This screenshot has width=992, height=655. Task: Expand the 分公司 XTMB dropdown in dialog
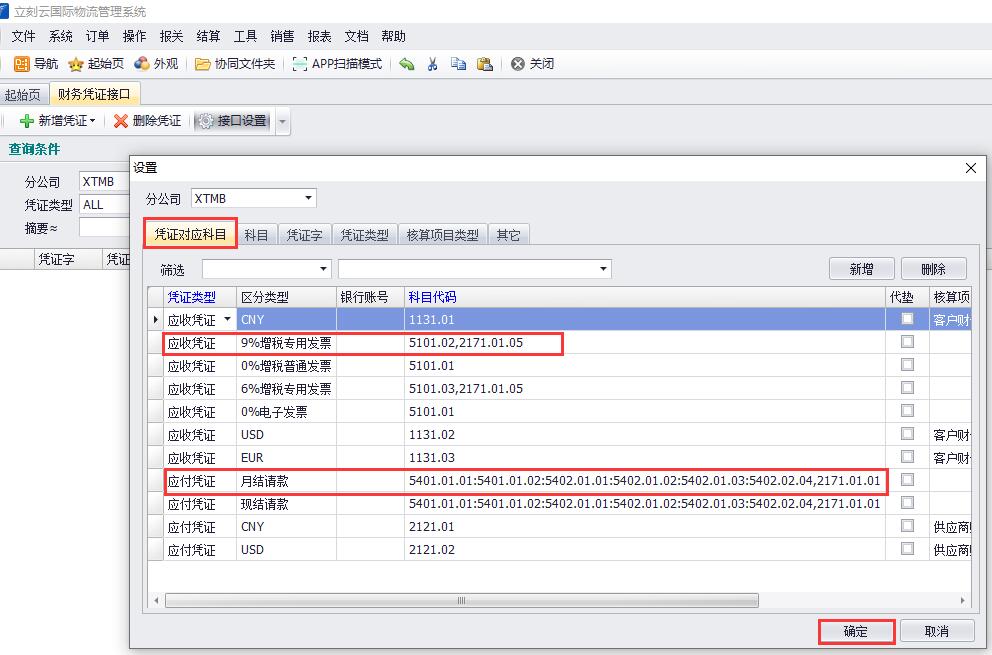coord(308,198)
